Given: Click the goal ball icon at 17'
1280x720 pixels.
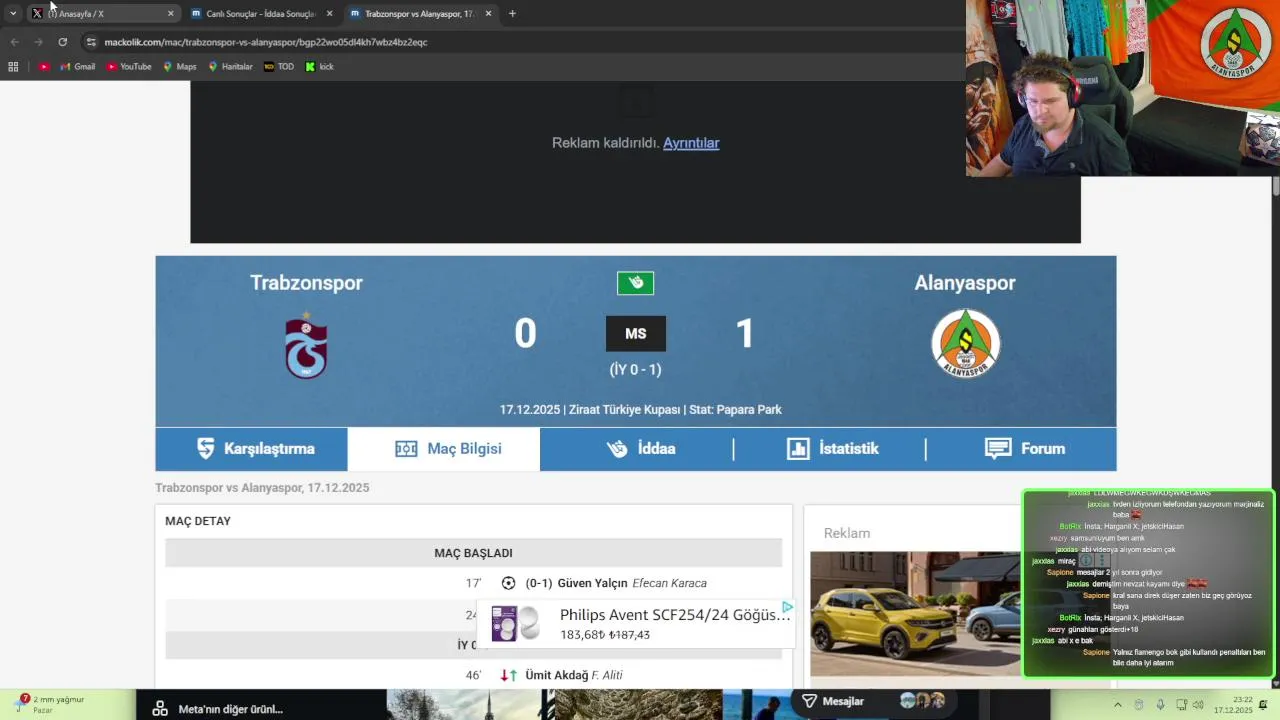Looking at the screenshot, I should click(x=508, y=583).
